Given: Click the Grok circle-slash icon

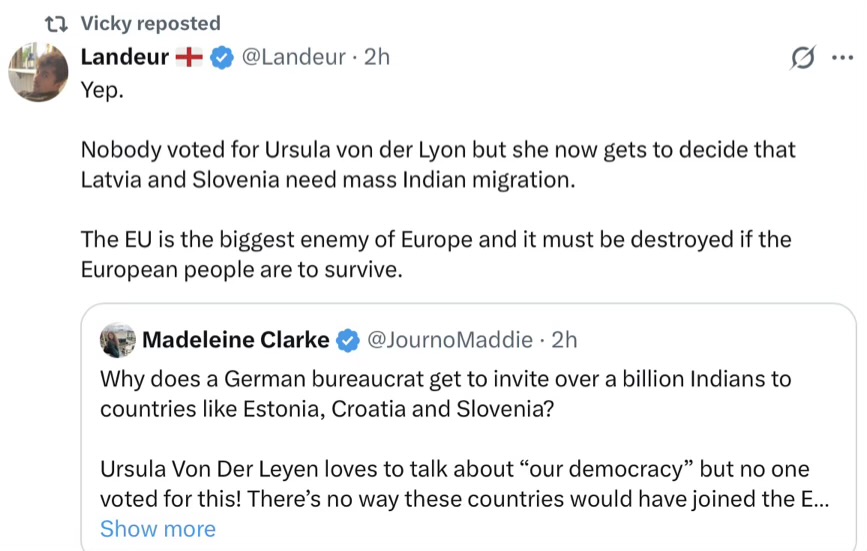Looking at the screenshot, I should (802, 58).
